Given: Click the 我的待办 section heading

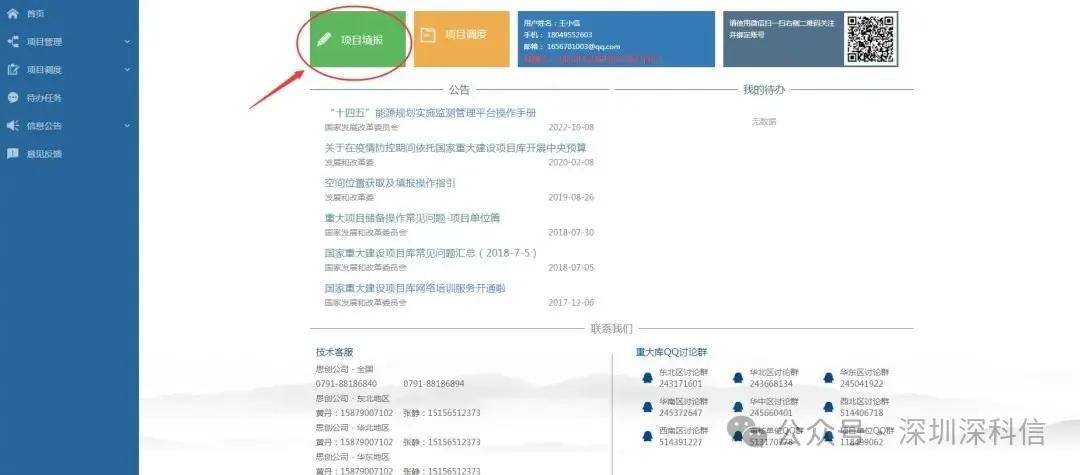Looking at the screenshot, I should pyautogui.click(x=764, y=89).
